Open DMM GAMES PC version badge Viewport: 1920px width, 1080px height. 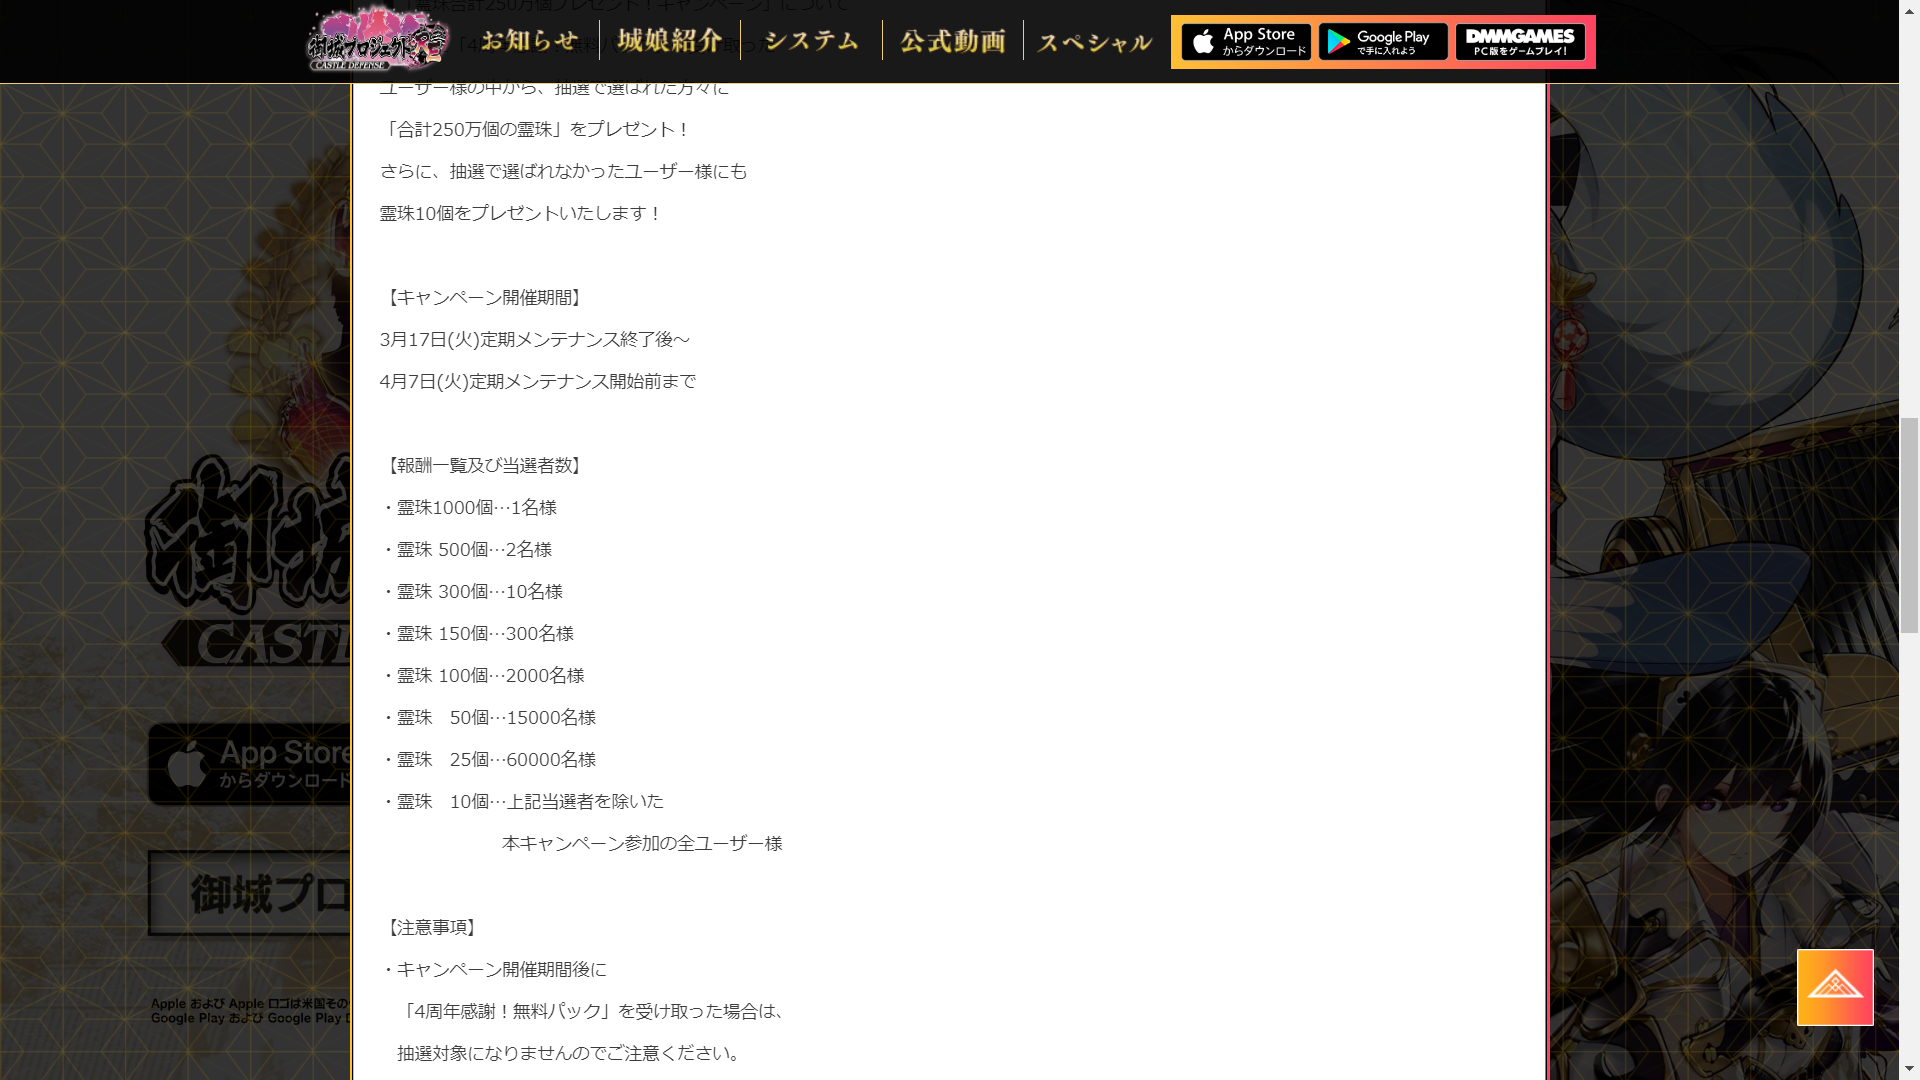pyautogui.click(x=1520, y=42)
